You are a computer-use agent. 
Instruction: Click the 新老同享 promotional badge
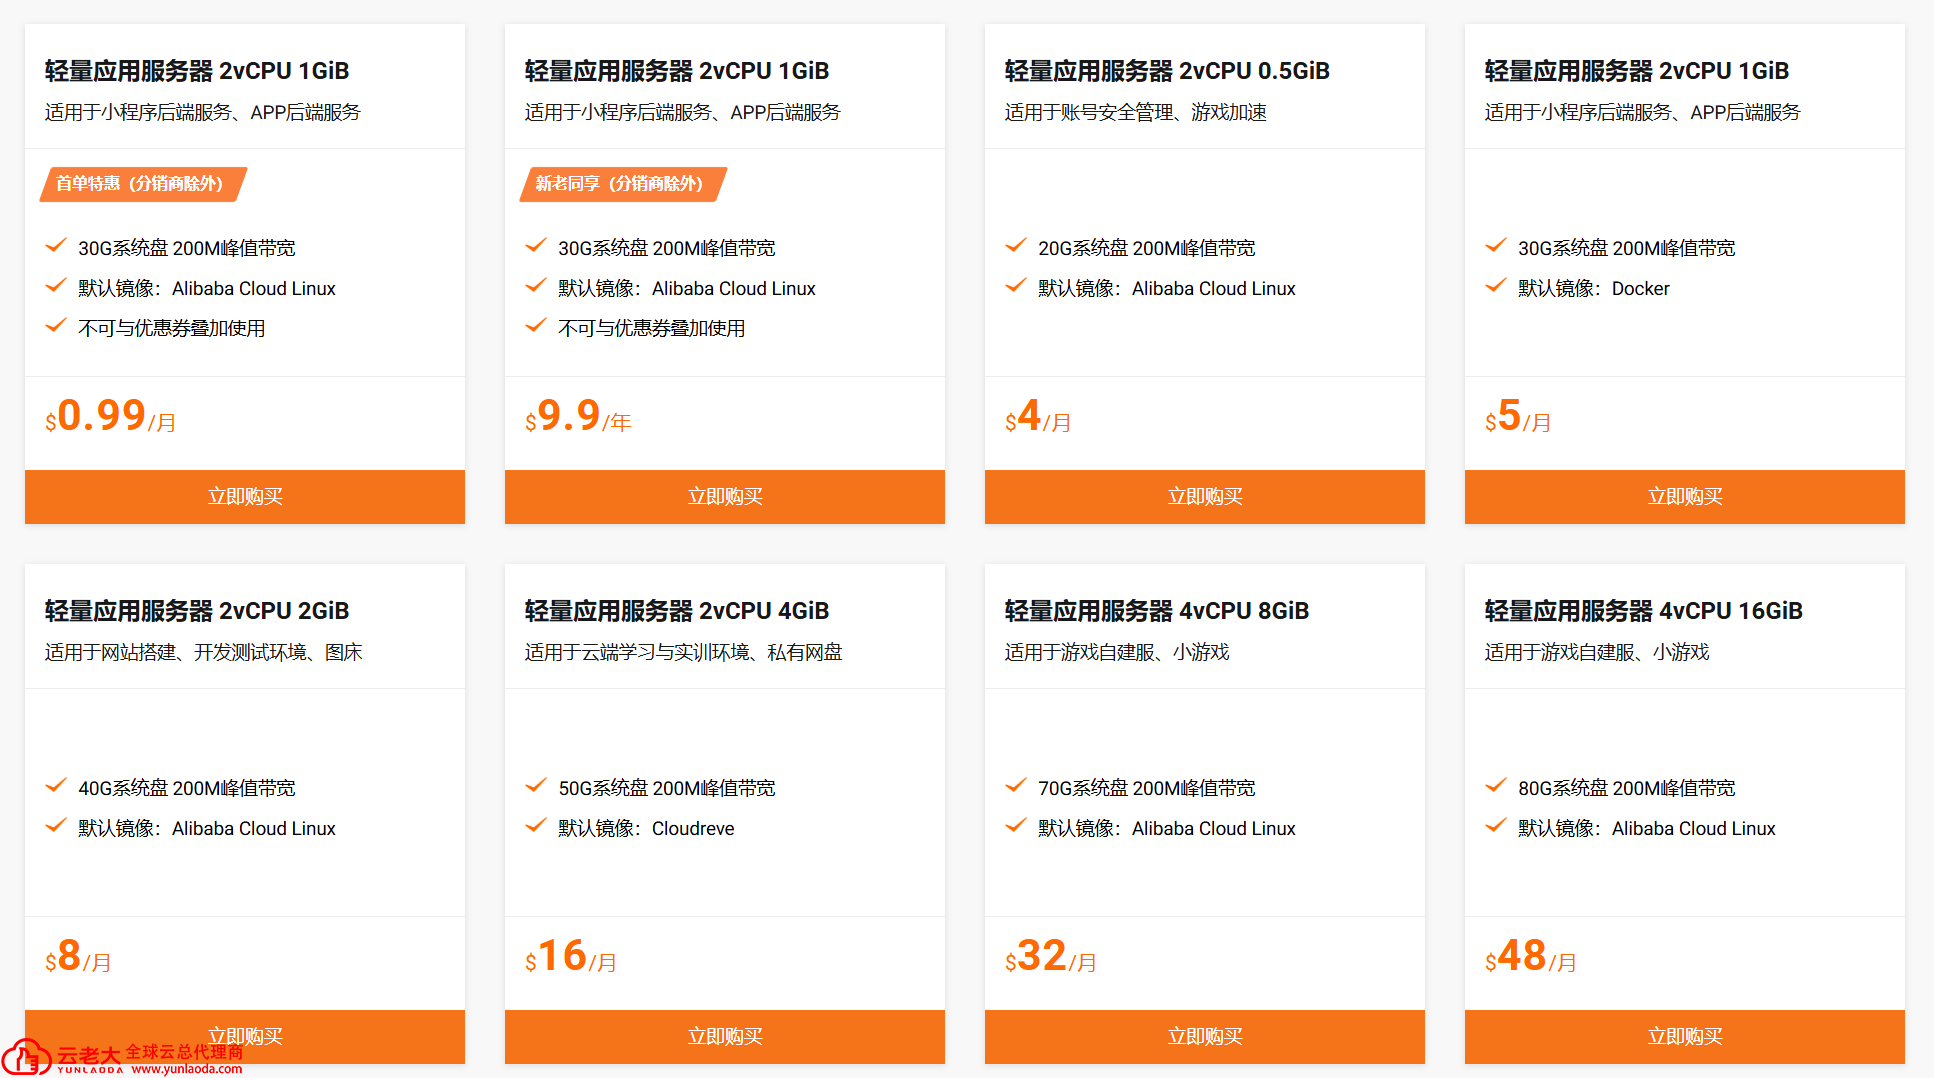(x=621, y=184)
